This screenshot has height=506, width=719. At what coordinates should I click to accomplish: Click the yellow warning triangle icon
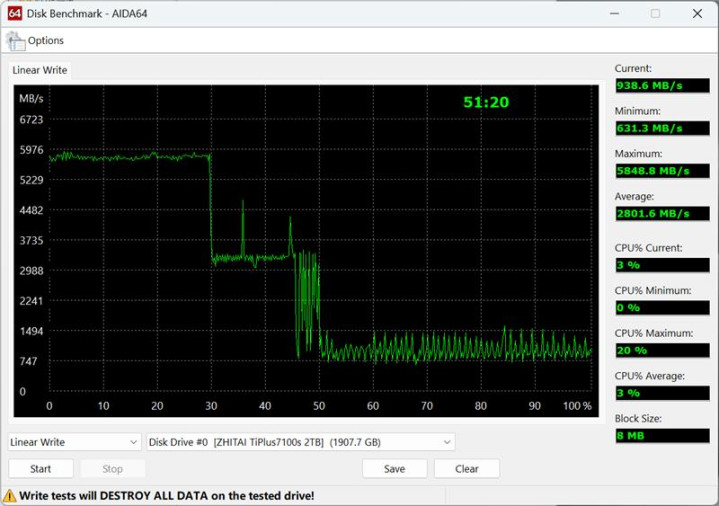point(9,495)
